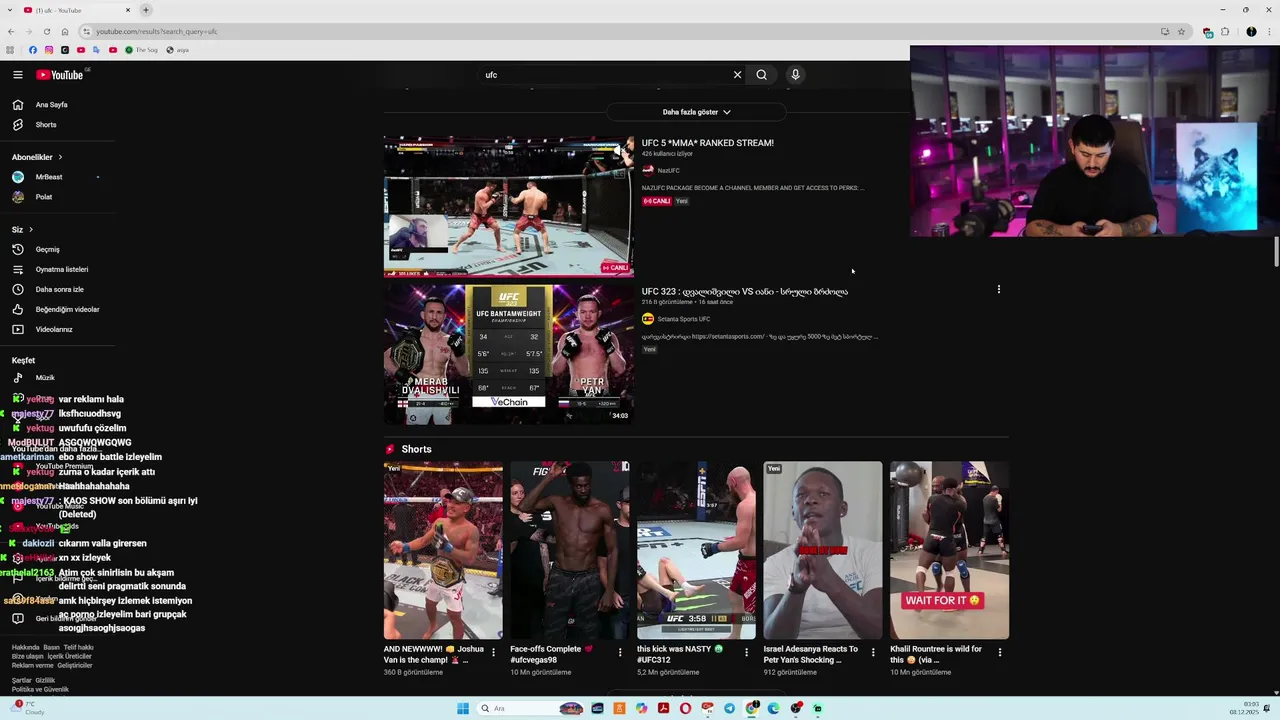Open more options for Face-offs Complete Short
The image size is (1280, 720).
click(620, 652)
